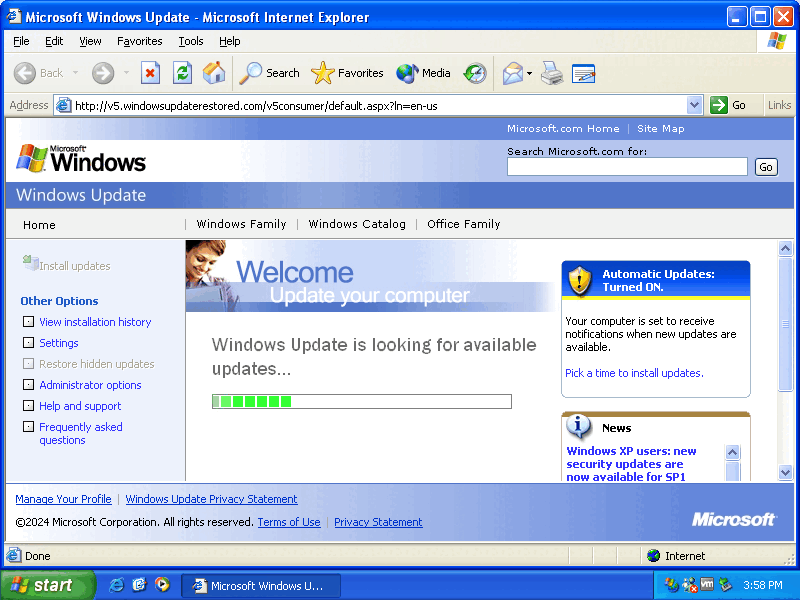Click the Print toolbar icon
This screenshot has height=600, width=800.
click(x=552, y=73)
